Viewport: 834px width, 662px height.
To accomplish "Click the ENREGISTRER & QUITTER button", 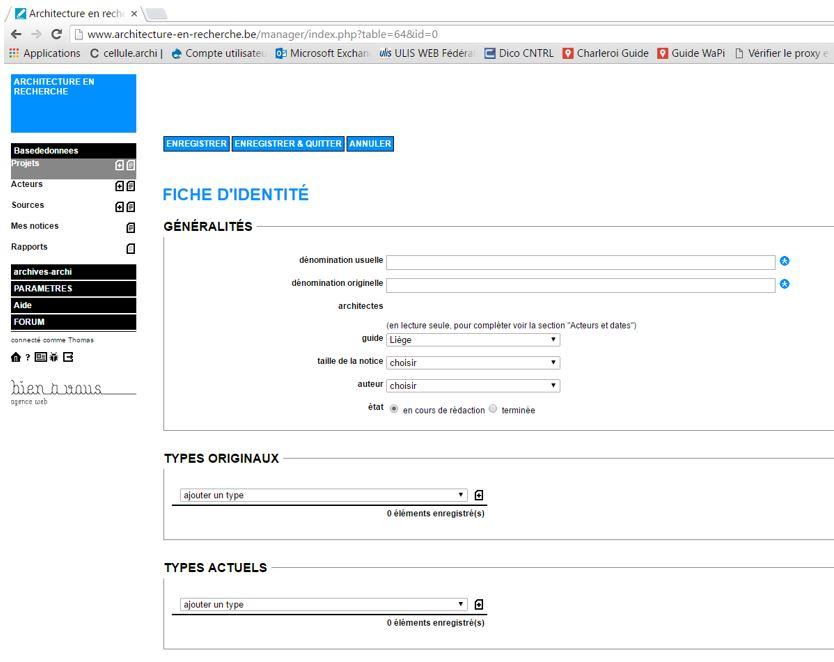I will [x=288, y=144].
